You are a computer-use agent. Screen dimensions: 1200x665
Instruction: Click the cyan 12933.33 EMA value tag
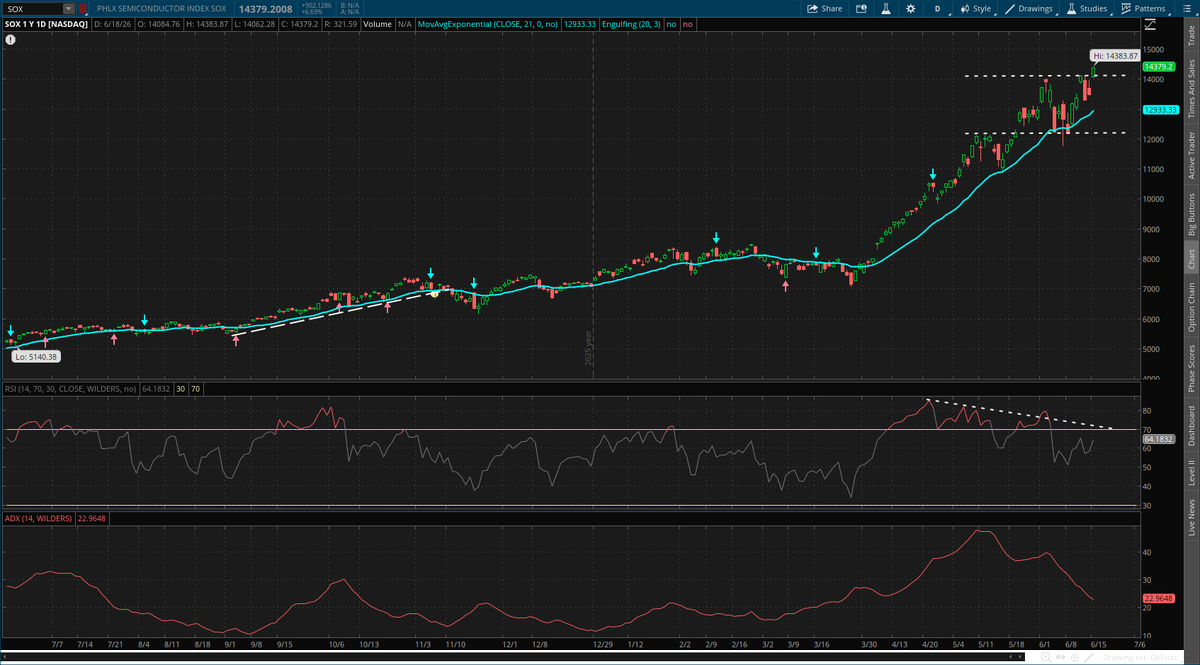(1160, 109)
